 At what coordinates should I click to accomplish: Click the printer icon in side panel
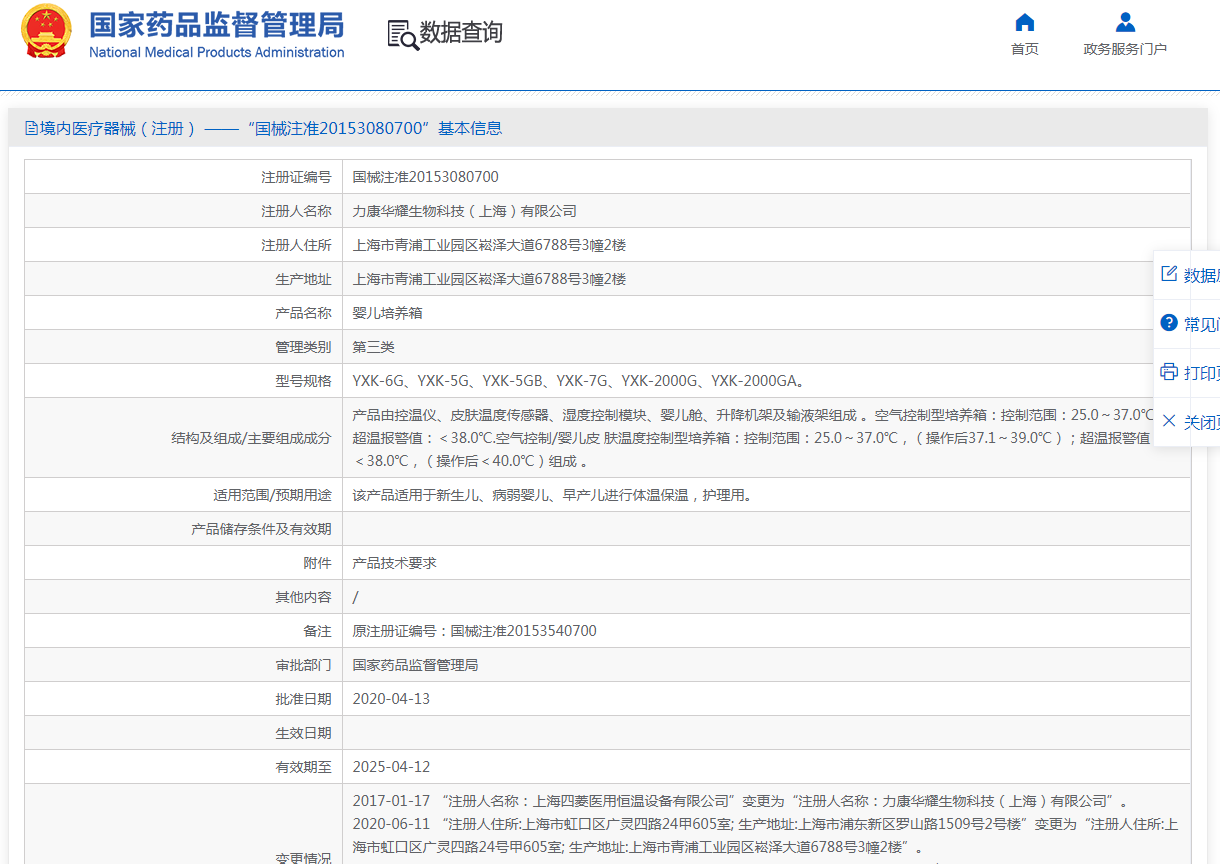[x=1168, y=372]
